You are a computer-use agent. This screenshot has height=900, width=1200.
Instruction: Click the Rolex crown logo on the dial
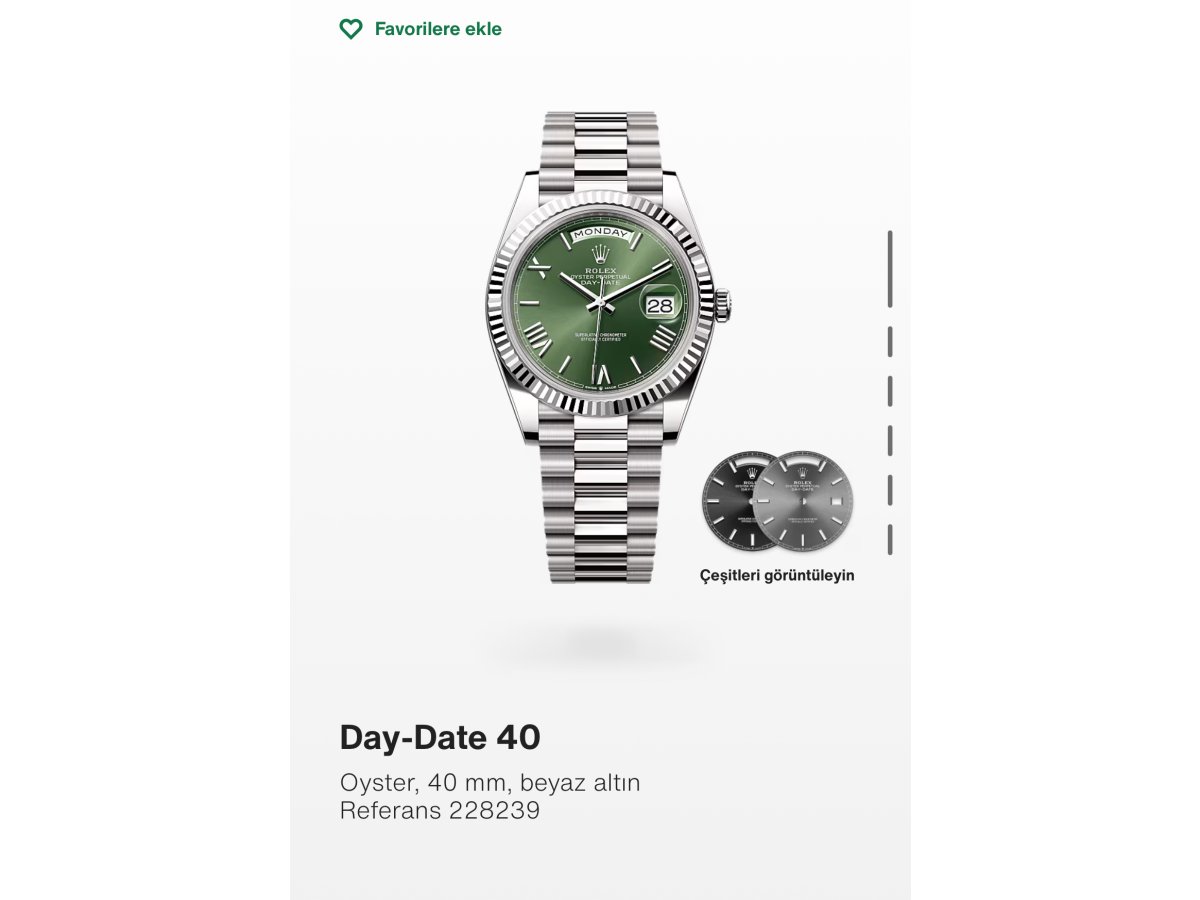600,252
